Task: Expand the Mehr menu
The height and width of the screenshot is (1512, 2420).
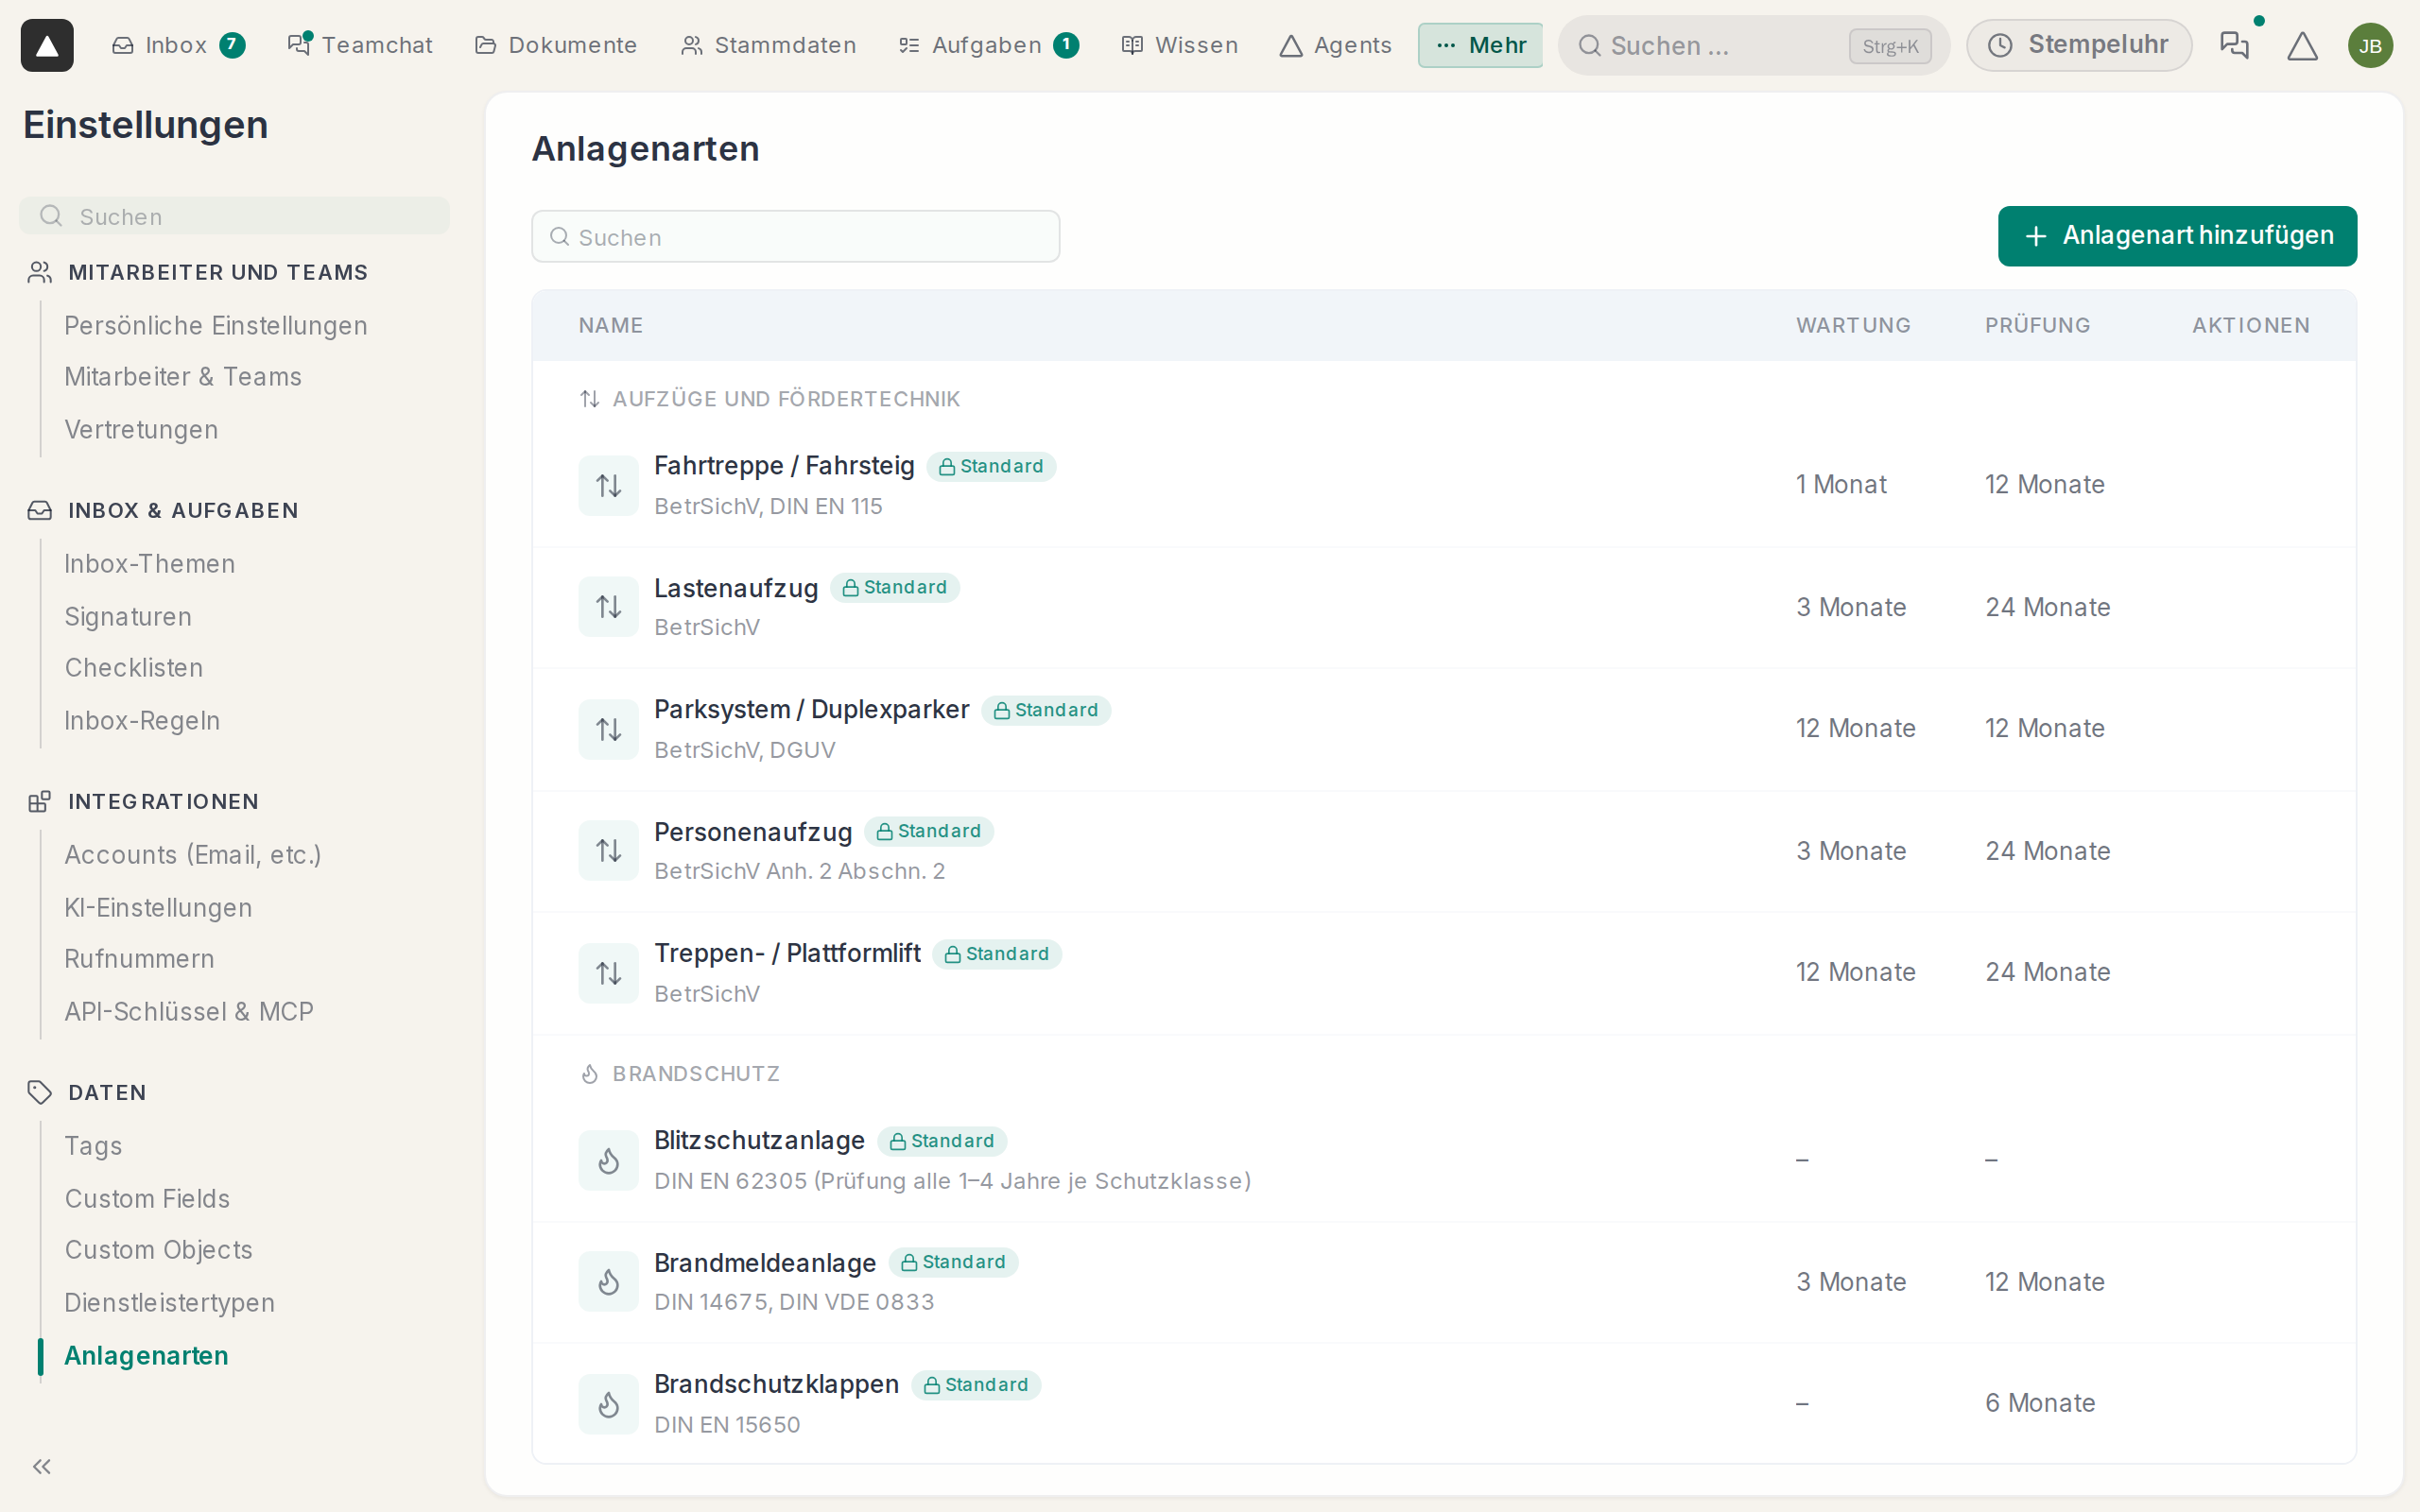Action: [x=1480, y=45]
